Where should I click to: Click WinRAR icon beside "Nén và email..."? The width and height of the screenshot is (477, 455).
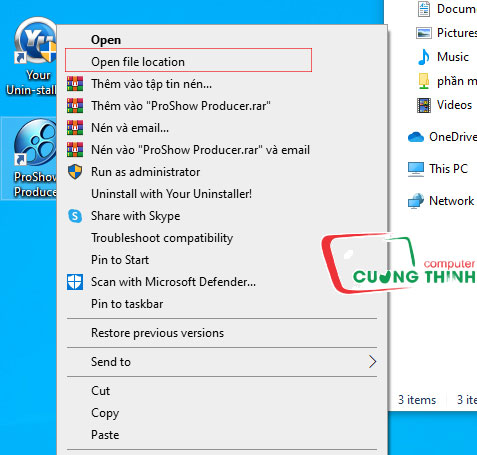75,128
